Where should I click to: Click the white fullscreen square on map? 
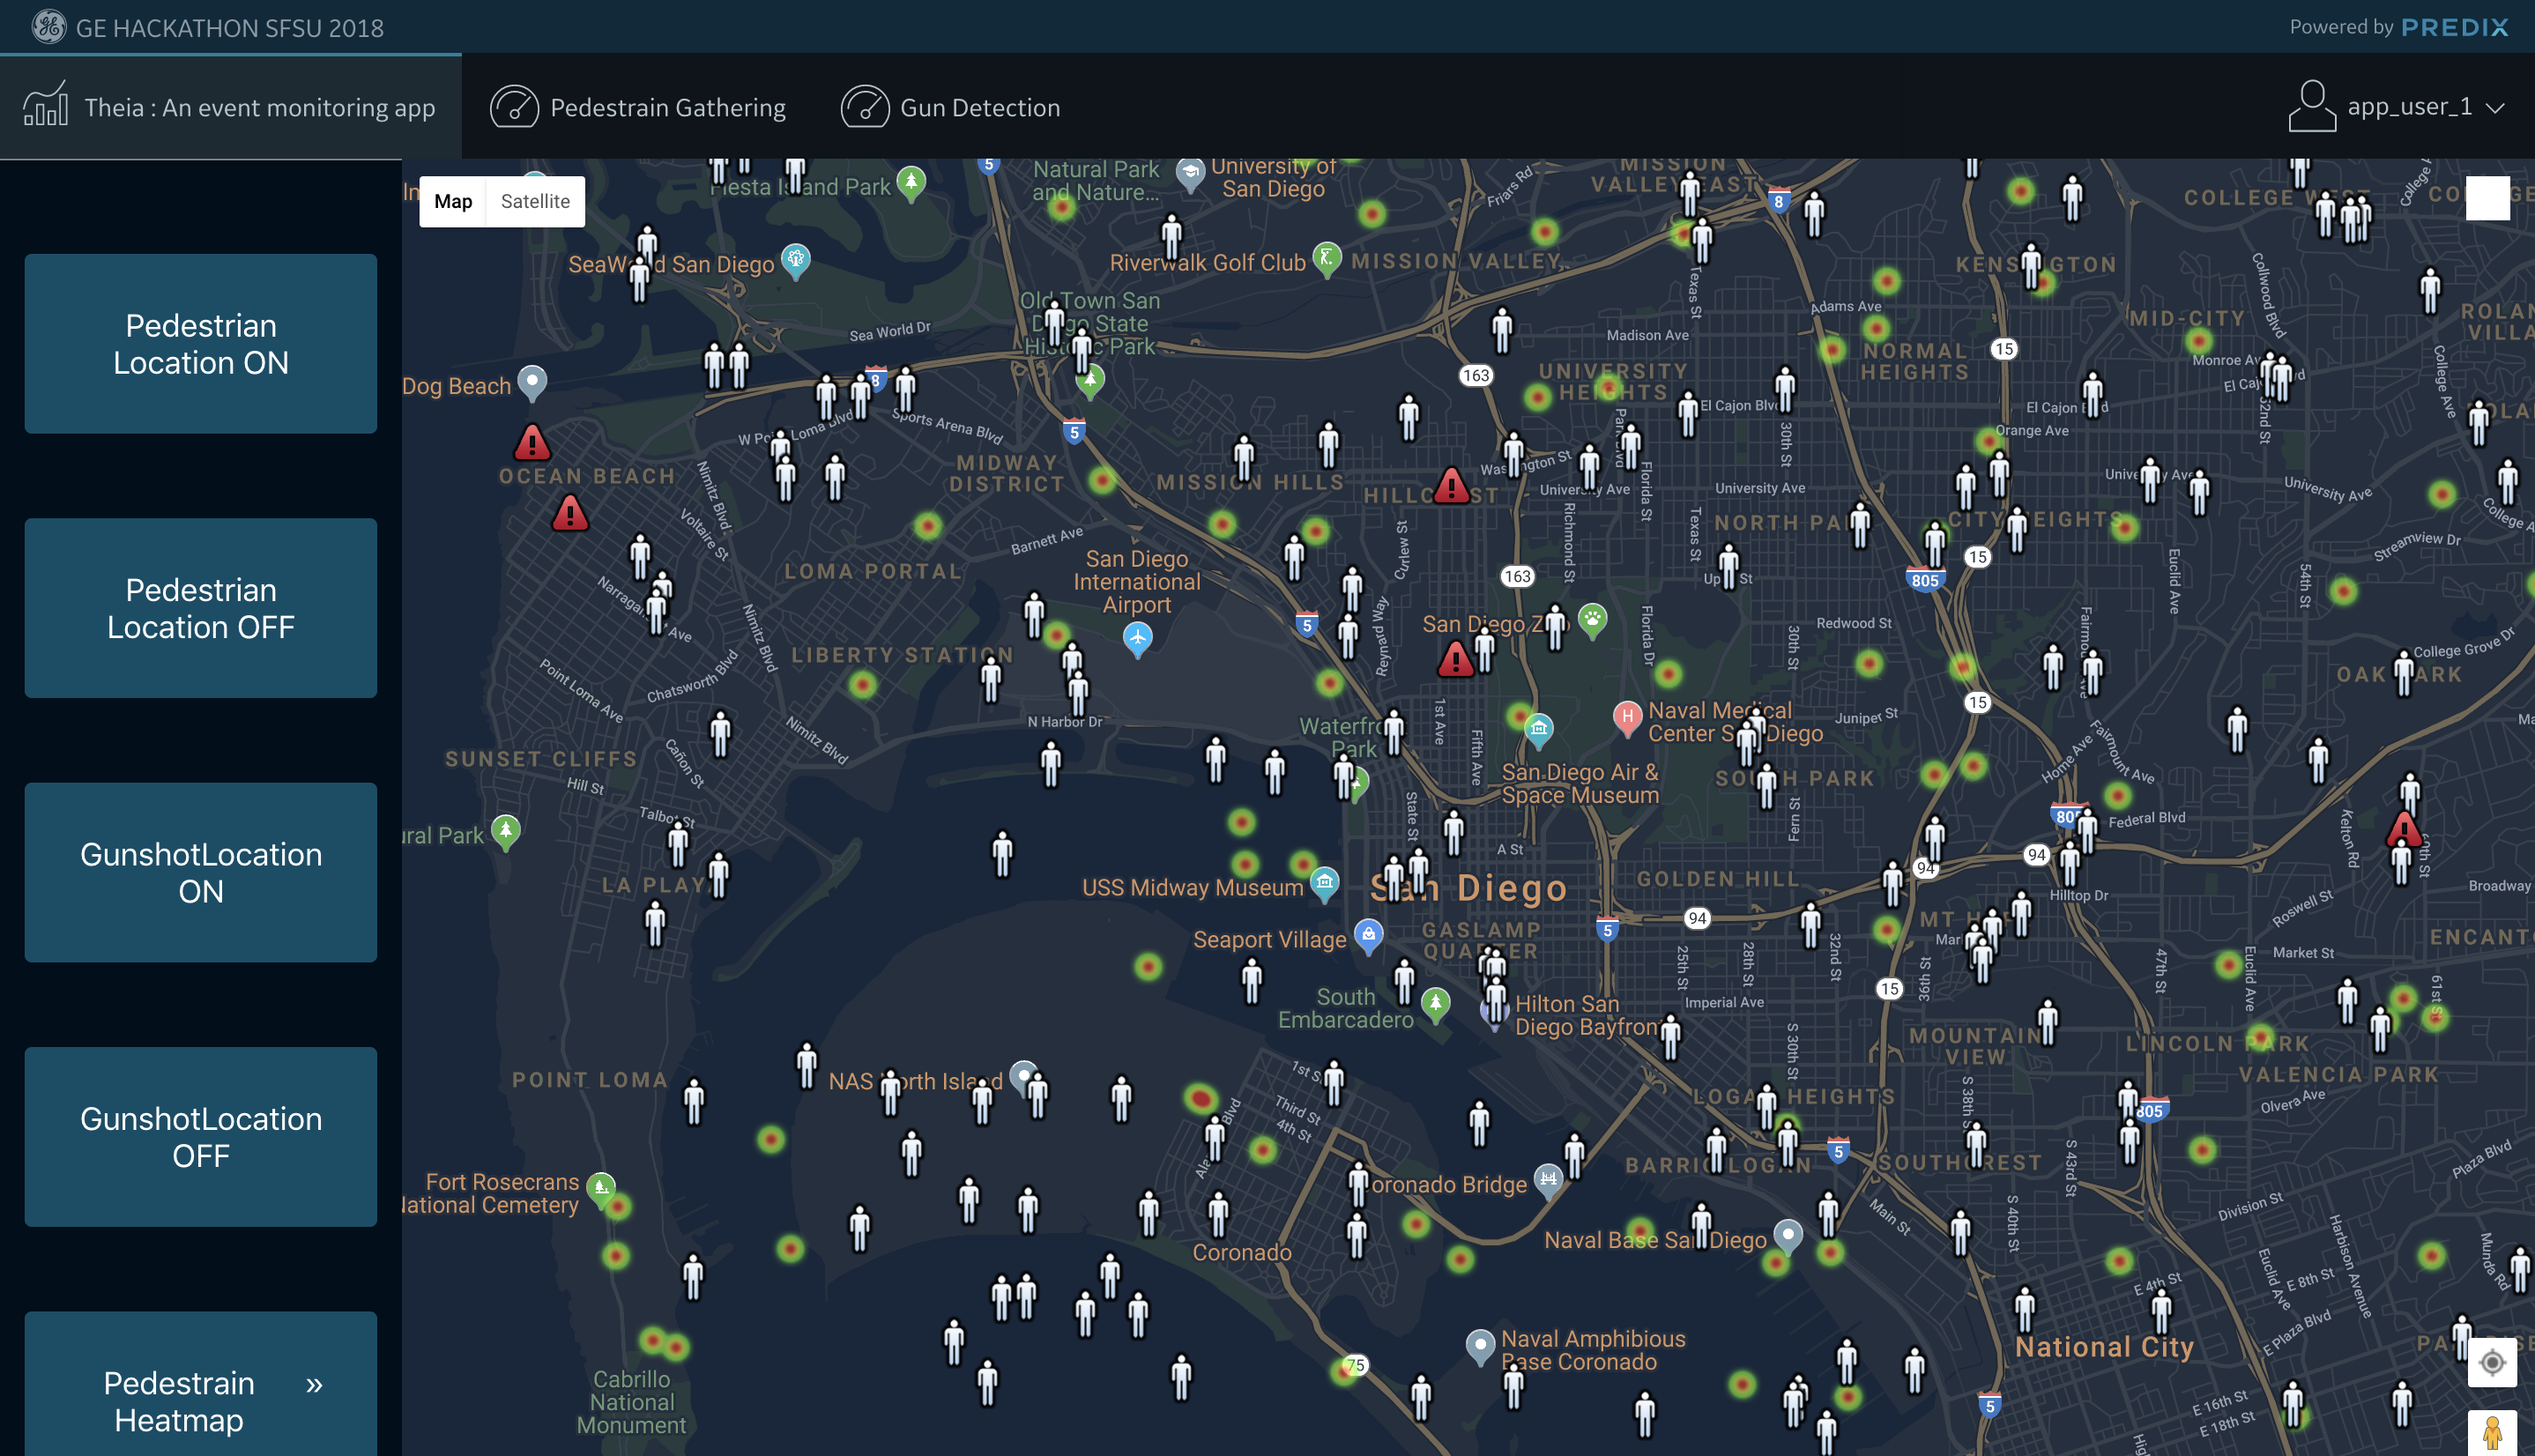point(2487,198)
